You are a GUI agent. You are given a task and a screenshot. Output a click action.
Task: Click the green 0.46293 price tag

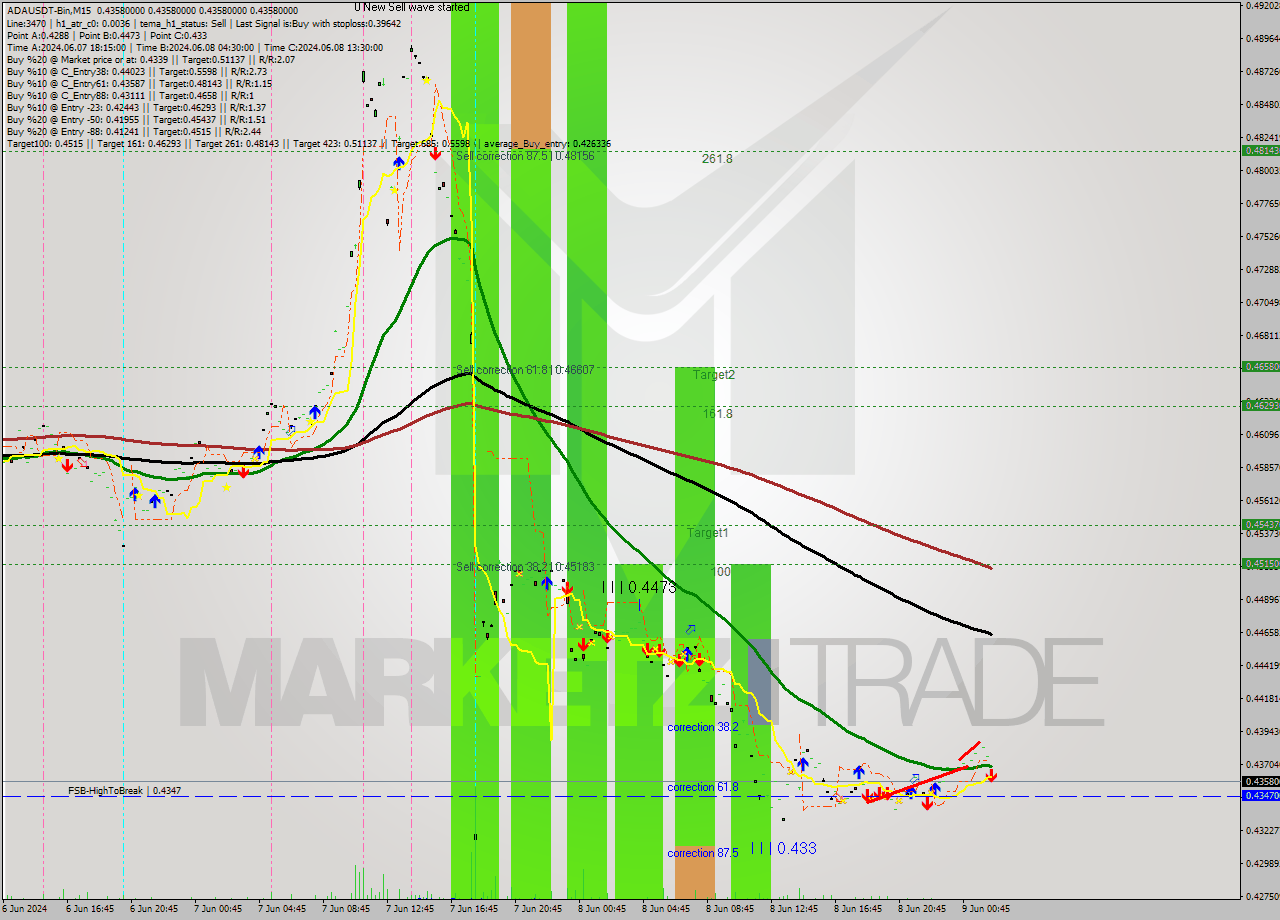(1260, 405)
